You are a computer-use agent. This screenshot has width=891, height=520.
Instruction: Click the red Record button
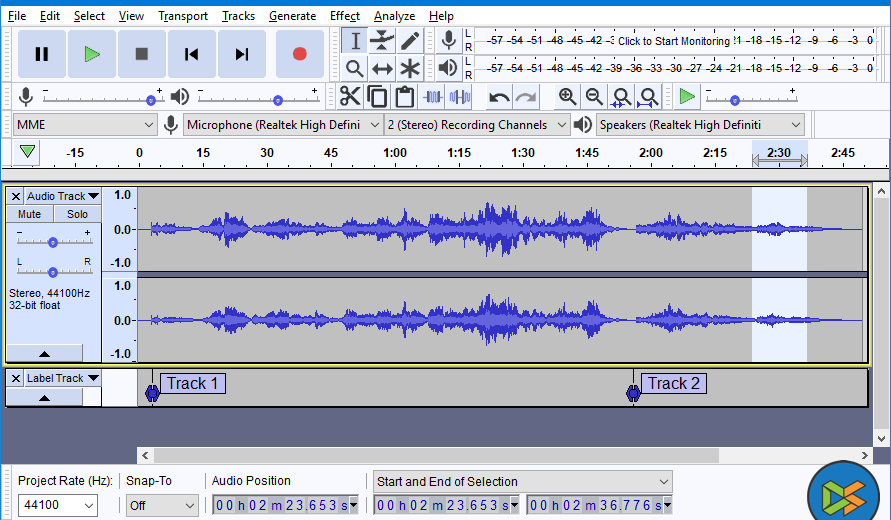click(x=299, y=54)
